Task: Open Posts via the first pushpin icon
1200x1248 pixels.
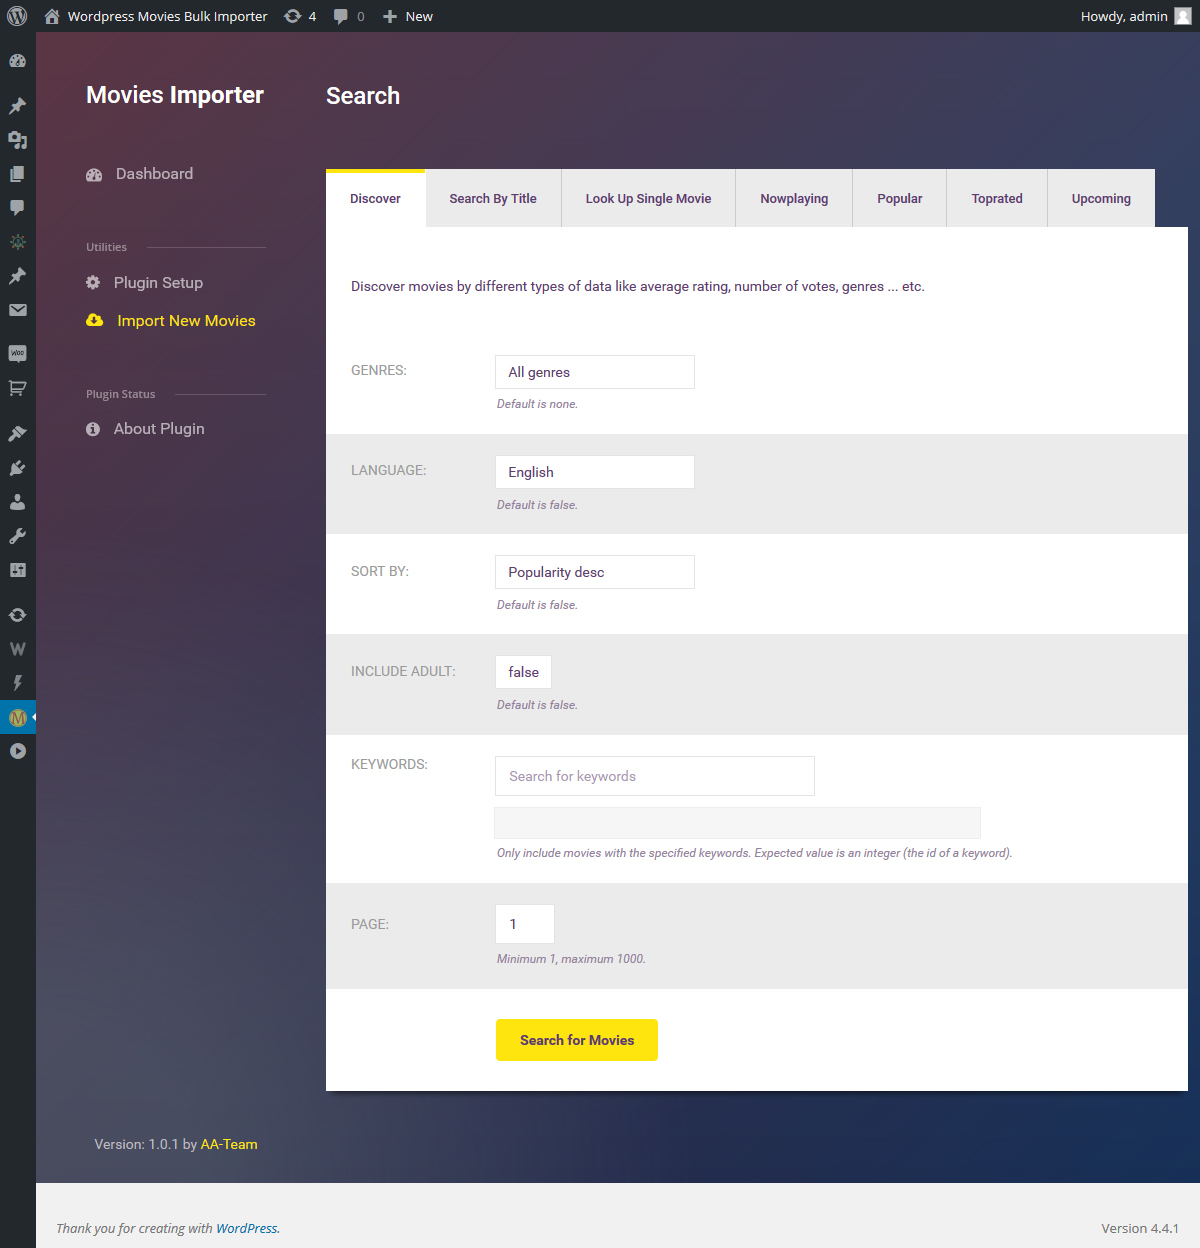Action: (17, 106)
